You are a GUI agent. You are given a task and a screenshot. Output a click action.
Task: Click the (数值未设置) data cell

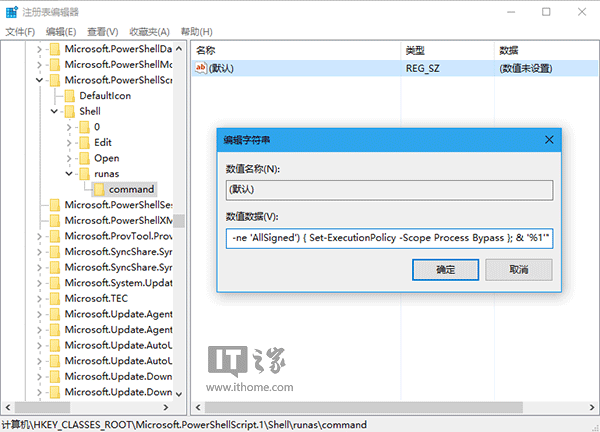525,68
